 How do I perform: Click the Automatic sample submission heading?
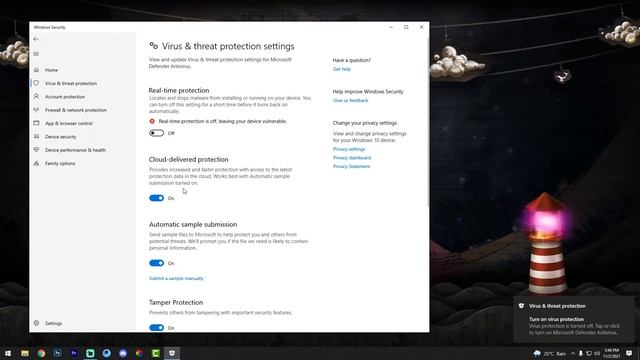pos(193,224)
